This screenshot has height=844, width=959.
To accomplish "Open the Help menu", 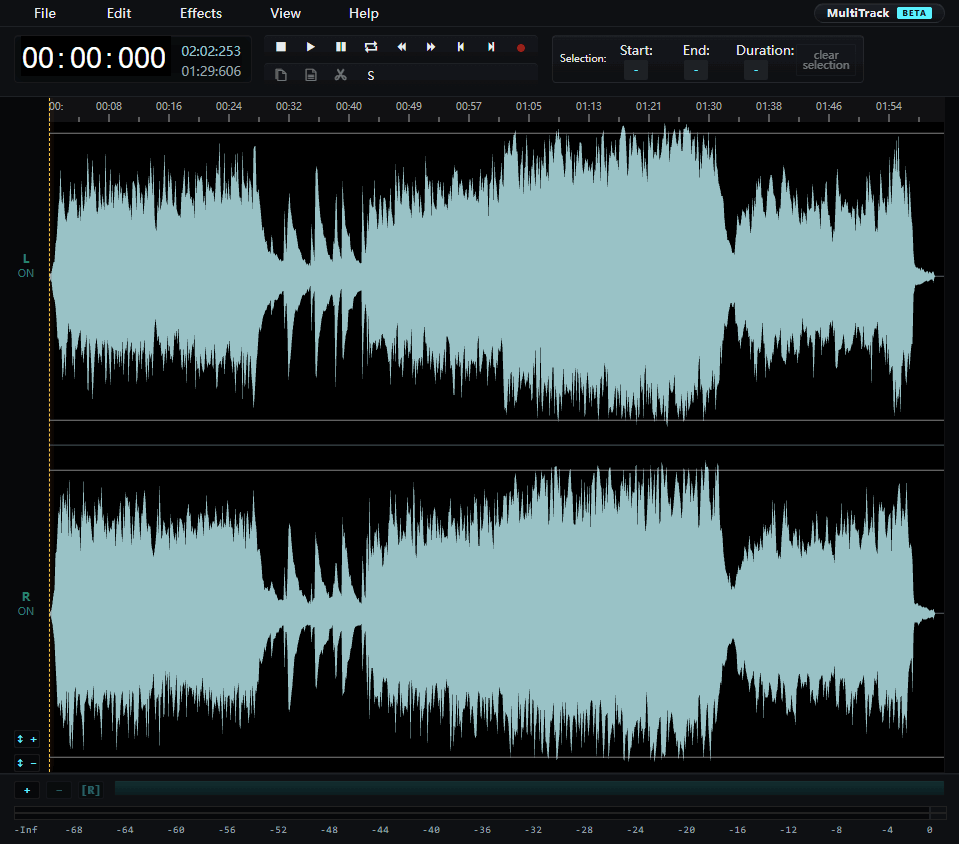I will (x=363, y=13).
